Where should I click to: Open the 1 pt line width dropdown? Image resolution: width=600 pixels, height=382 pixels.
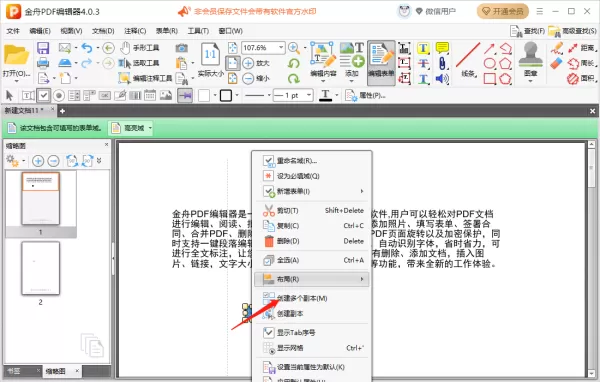click(309, 95)
